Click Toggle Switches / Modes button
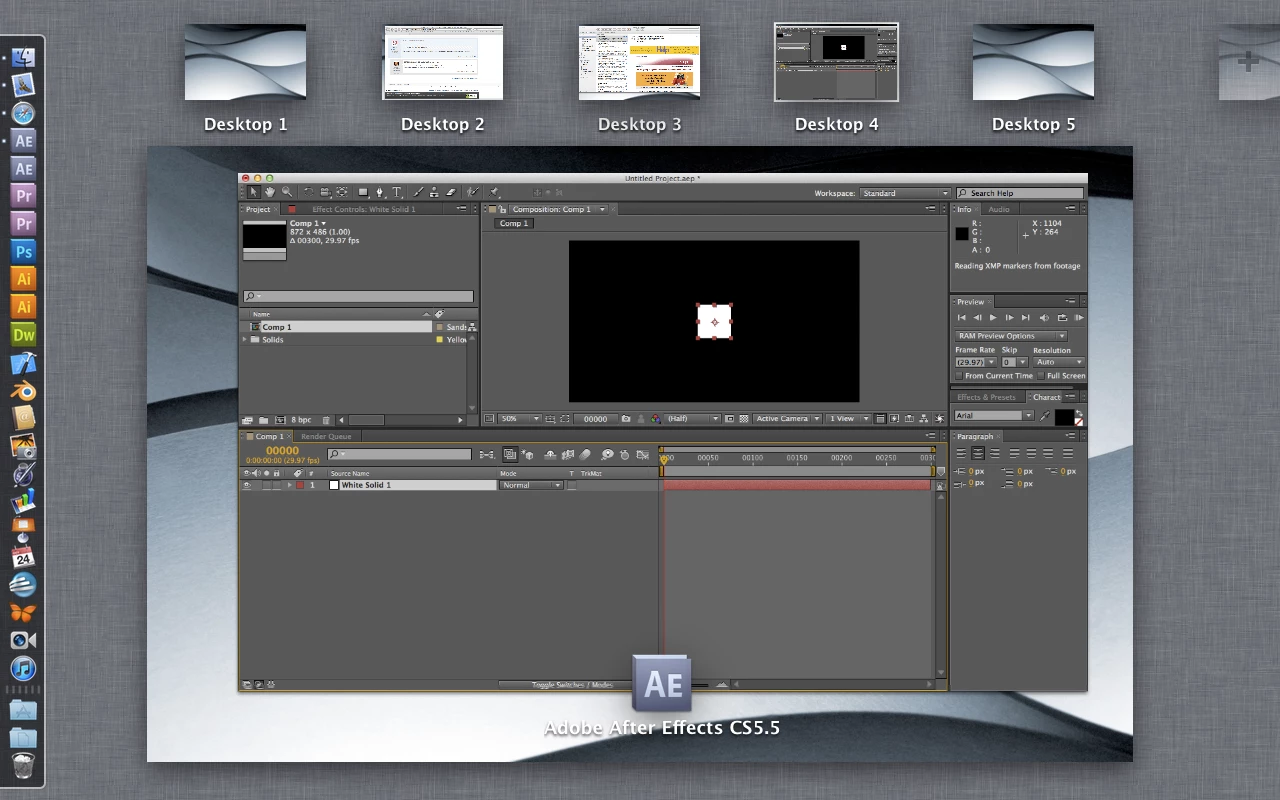The image size is (1280, 800). pyautogui.click(x=572, y=685)
